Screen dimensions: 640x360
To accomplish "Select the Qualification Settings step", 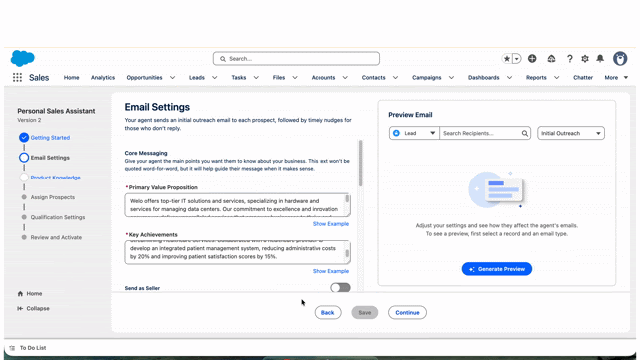I will pos(58,217).
